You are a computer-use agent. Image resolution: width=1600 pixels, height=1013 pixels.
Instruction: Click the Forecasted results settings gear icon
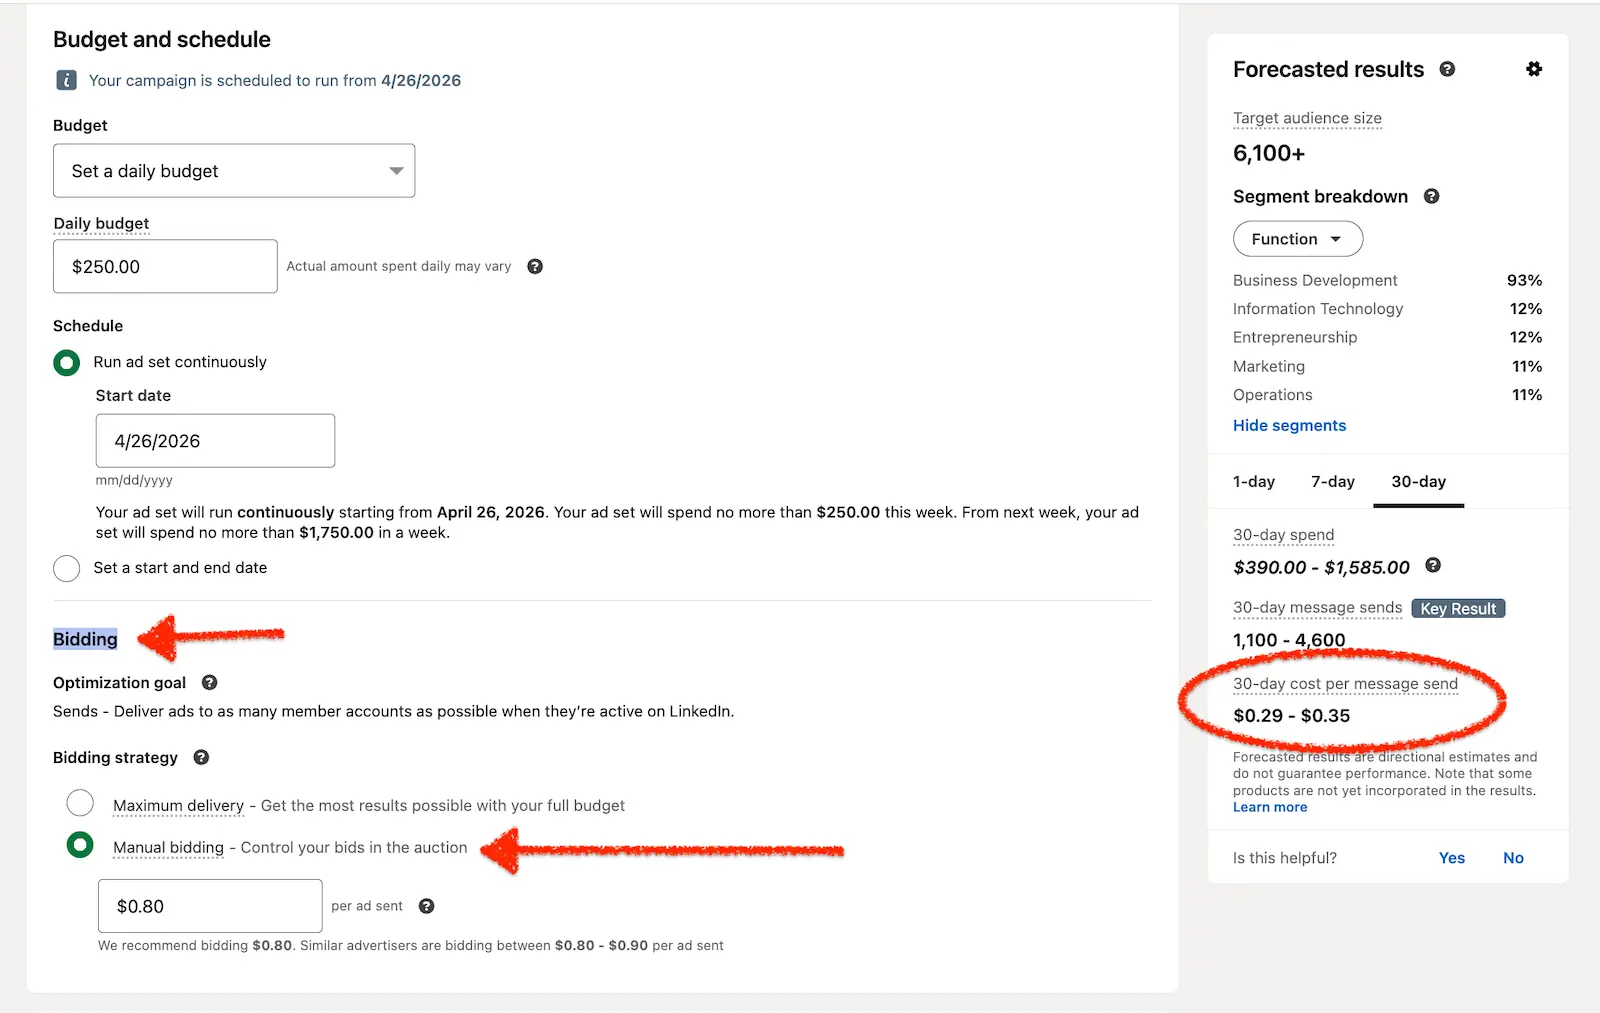click(1533, 69)
